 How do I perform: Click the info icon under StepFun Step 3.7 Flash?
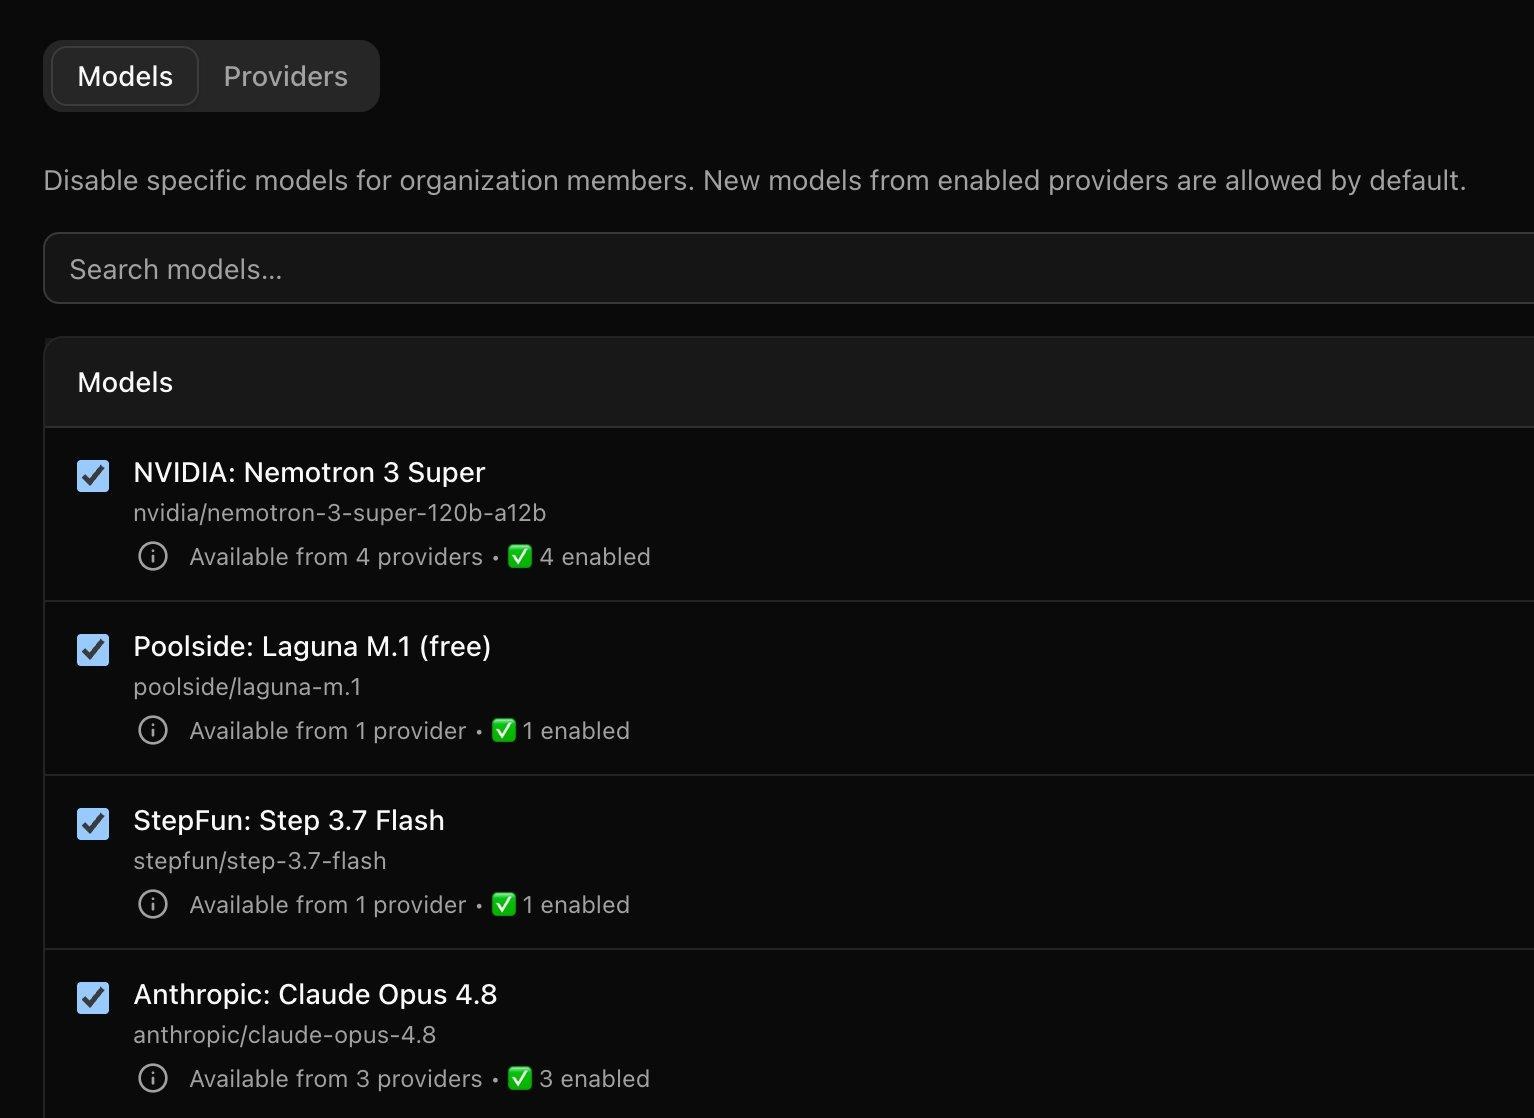point(153,904)
